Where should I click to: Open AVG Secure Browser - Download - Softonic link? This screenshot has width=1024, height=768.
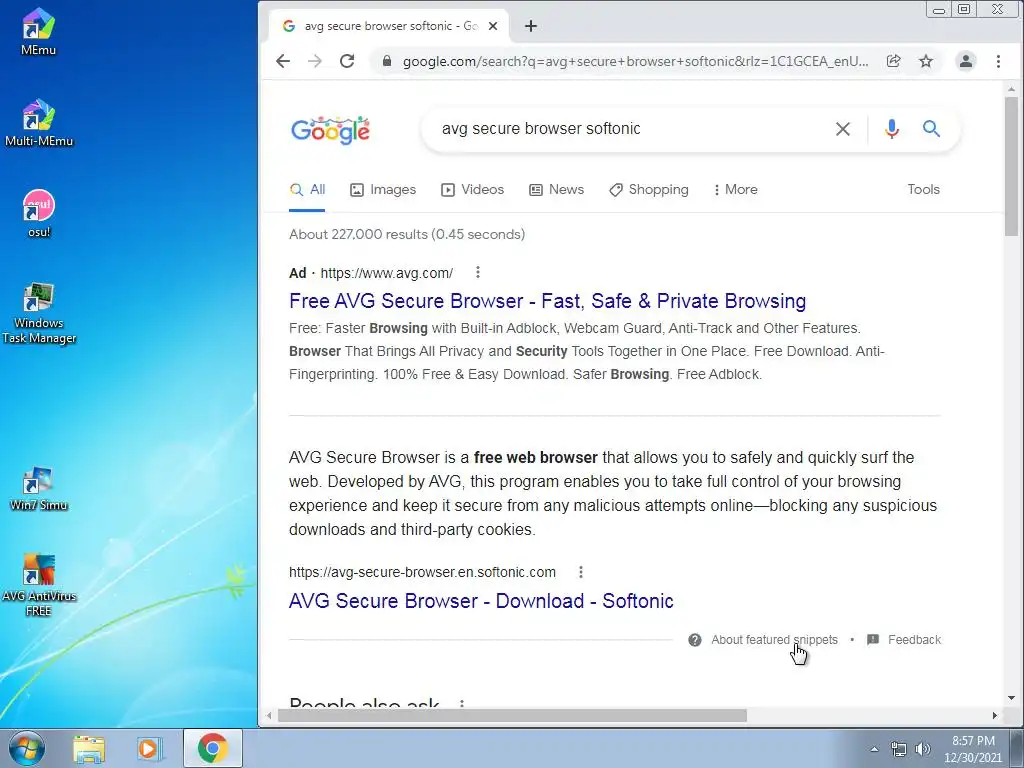click(x=481, y=601)
